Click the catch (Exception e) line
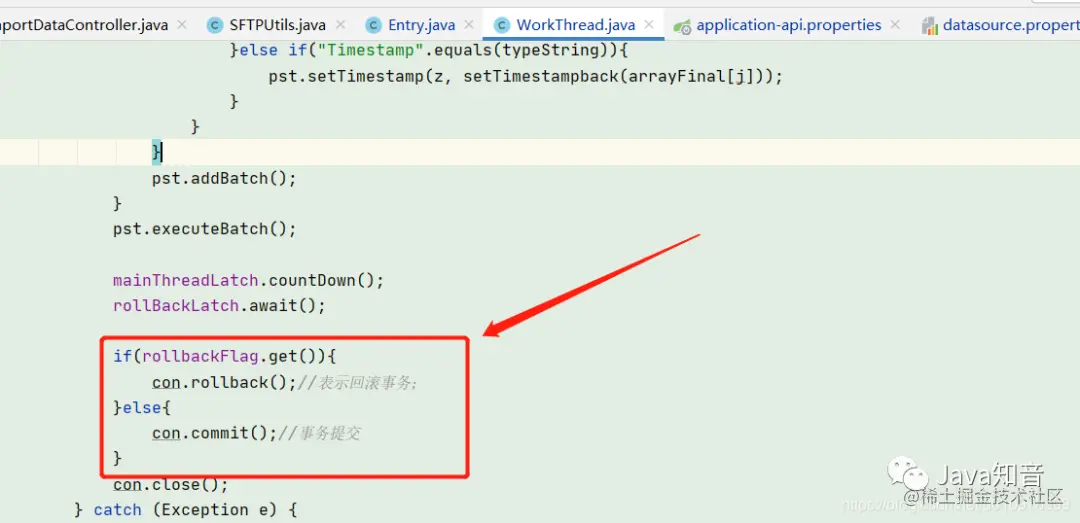Image resolution: width=1080 pixels, height=523 pixels. click(185, 510)
